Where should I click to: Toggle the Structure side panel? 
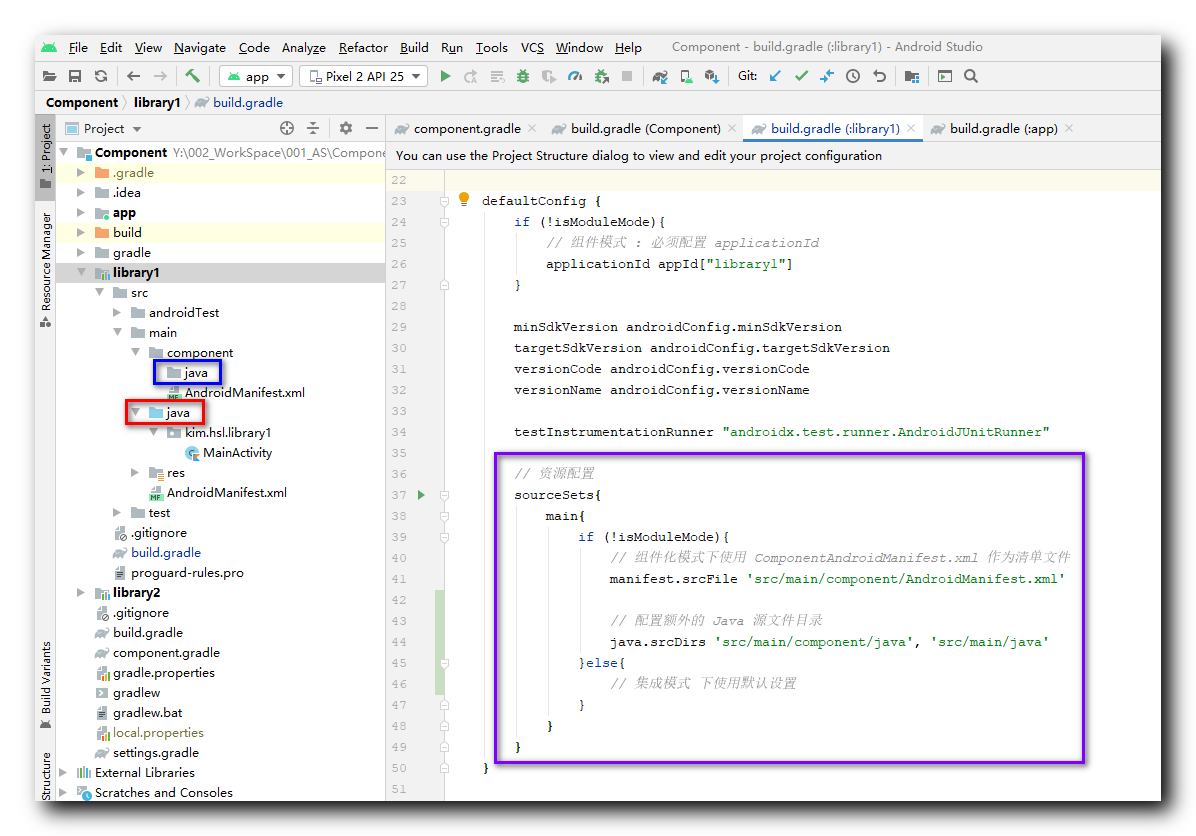tap(46, 776)
